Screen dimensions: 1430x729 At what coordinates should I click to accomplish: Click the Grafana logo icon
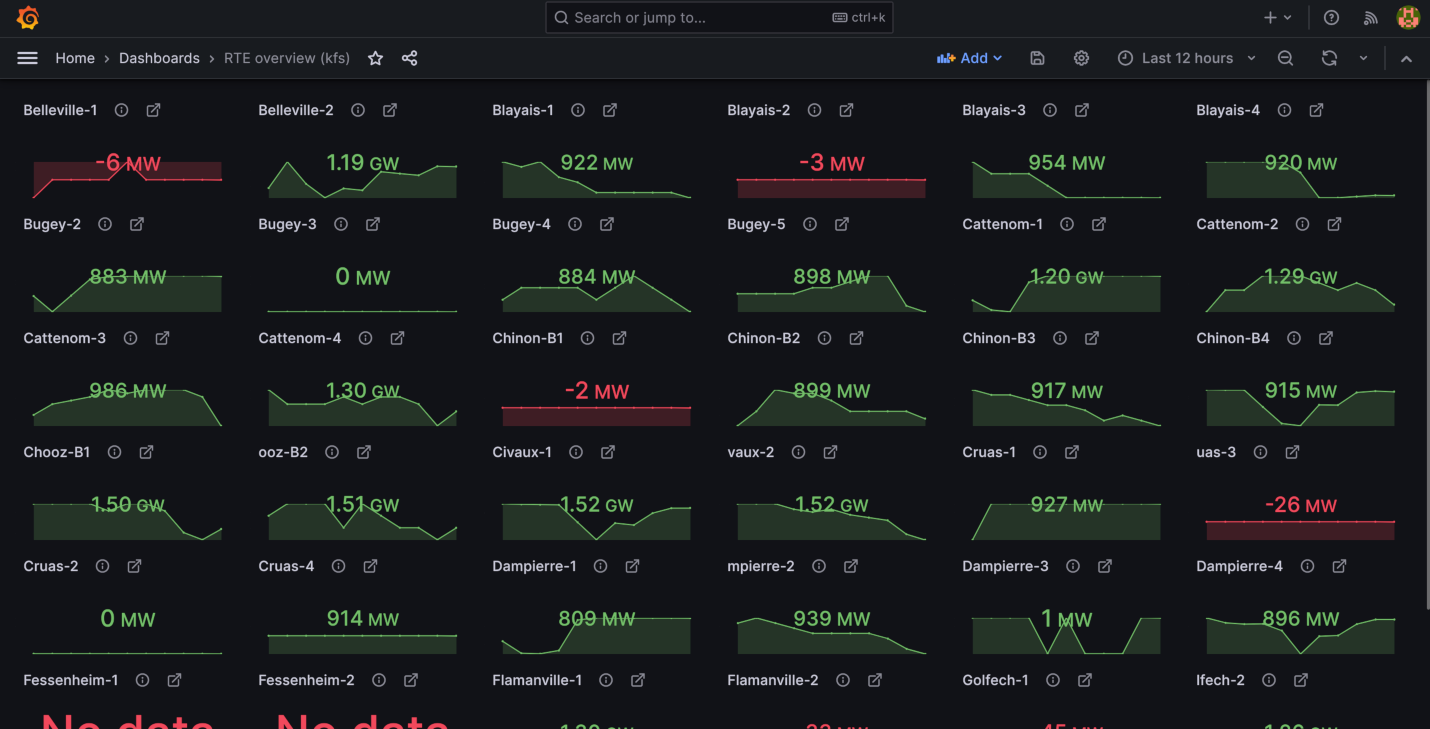[28, 18]
